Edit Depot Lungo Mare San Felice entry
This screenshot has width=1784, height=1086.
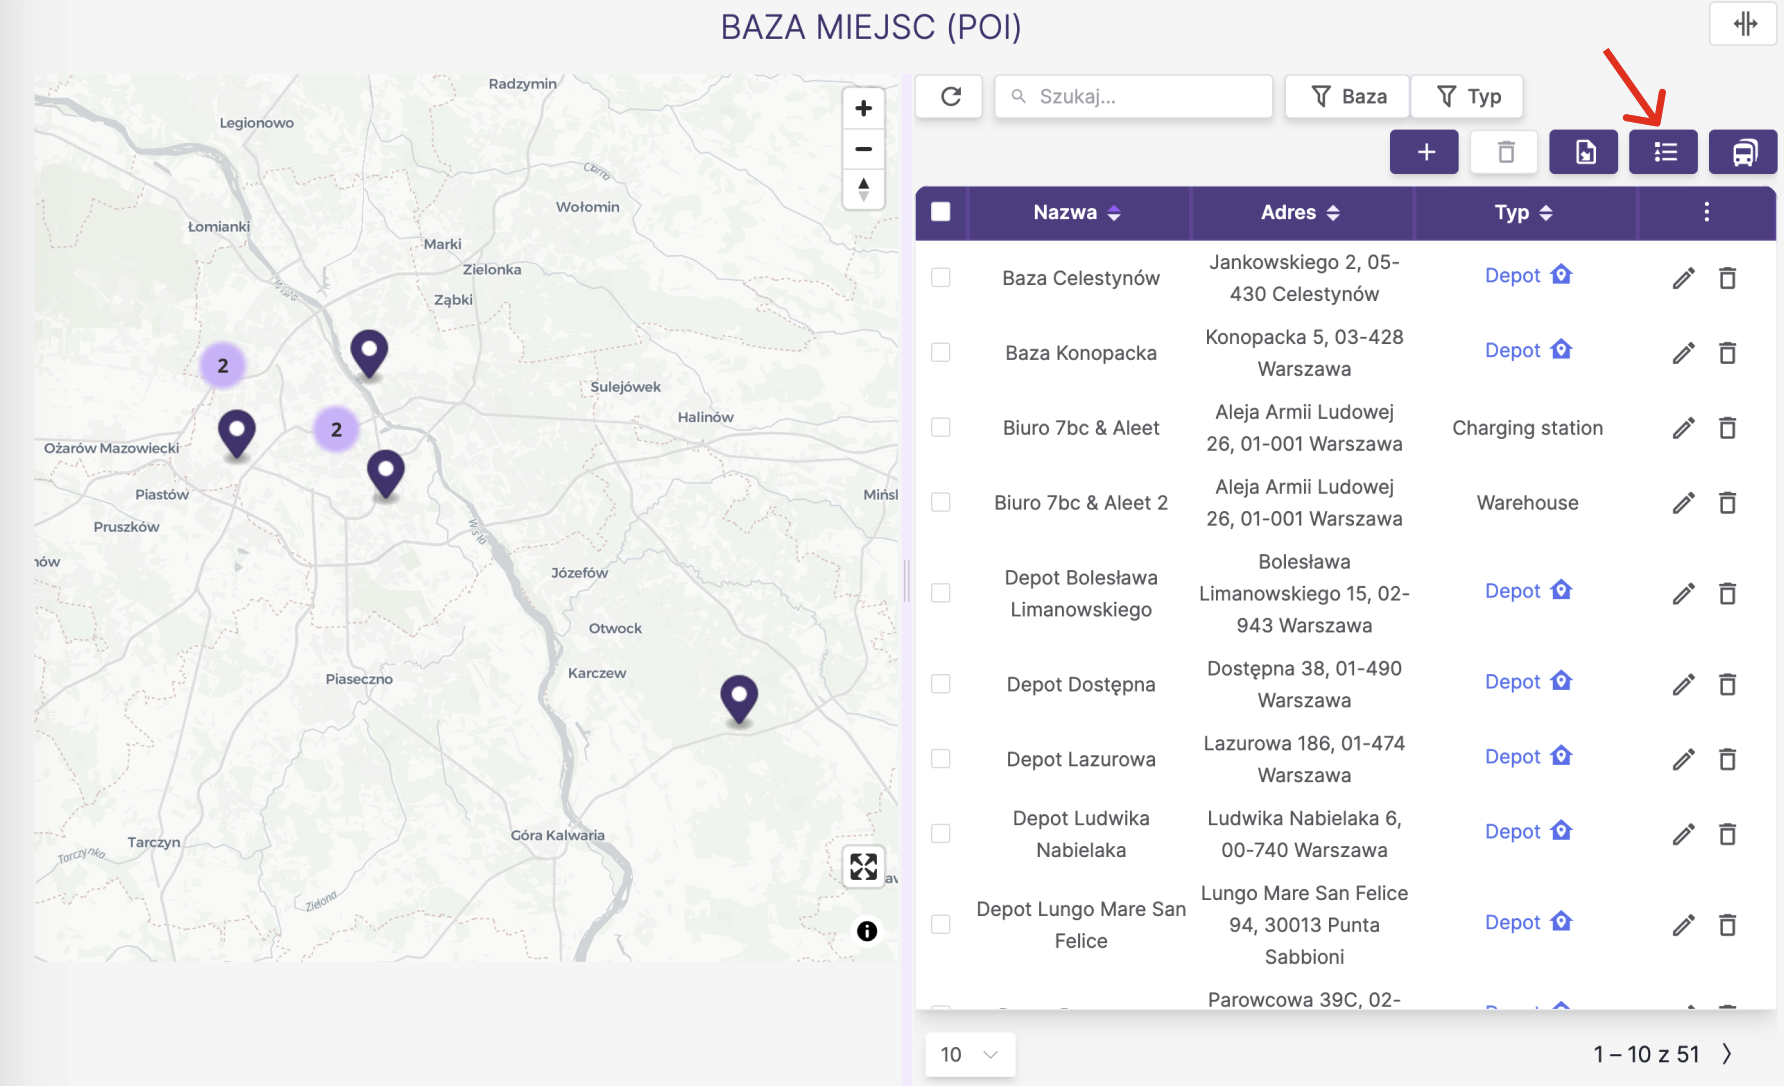coord(1684,925)
